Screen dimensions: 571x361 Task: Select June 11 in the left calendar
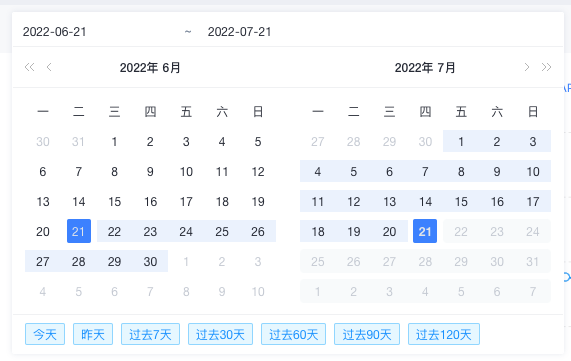(222, 171)
